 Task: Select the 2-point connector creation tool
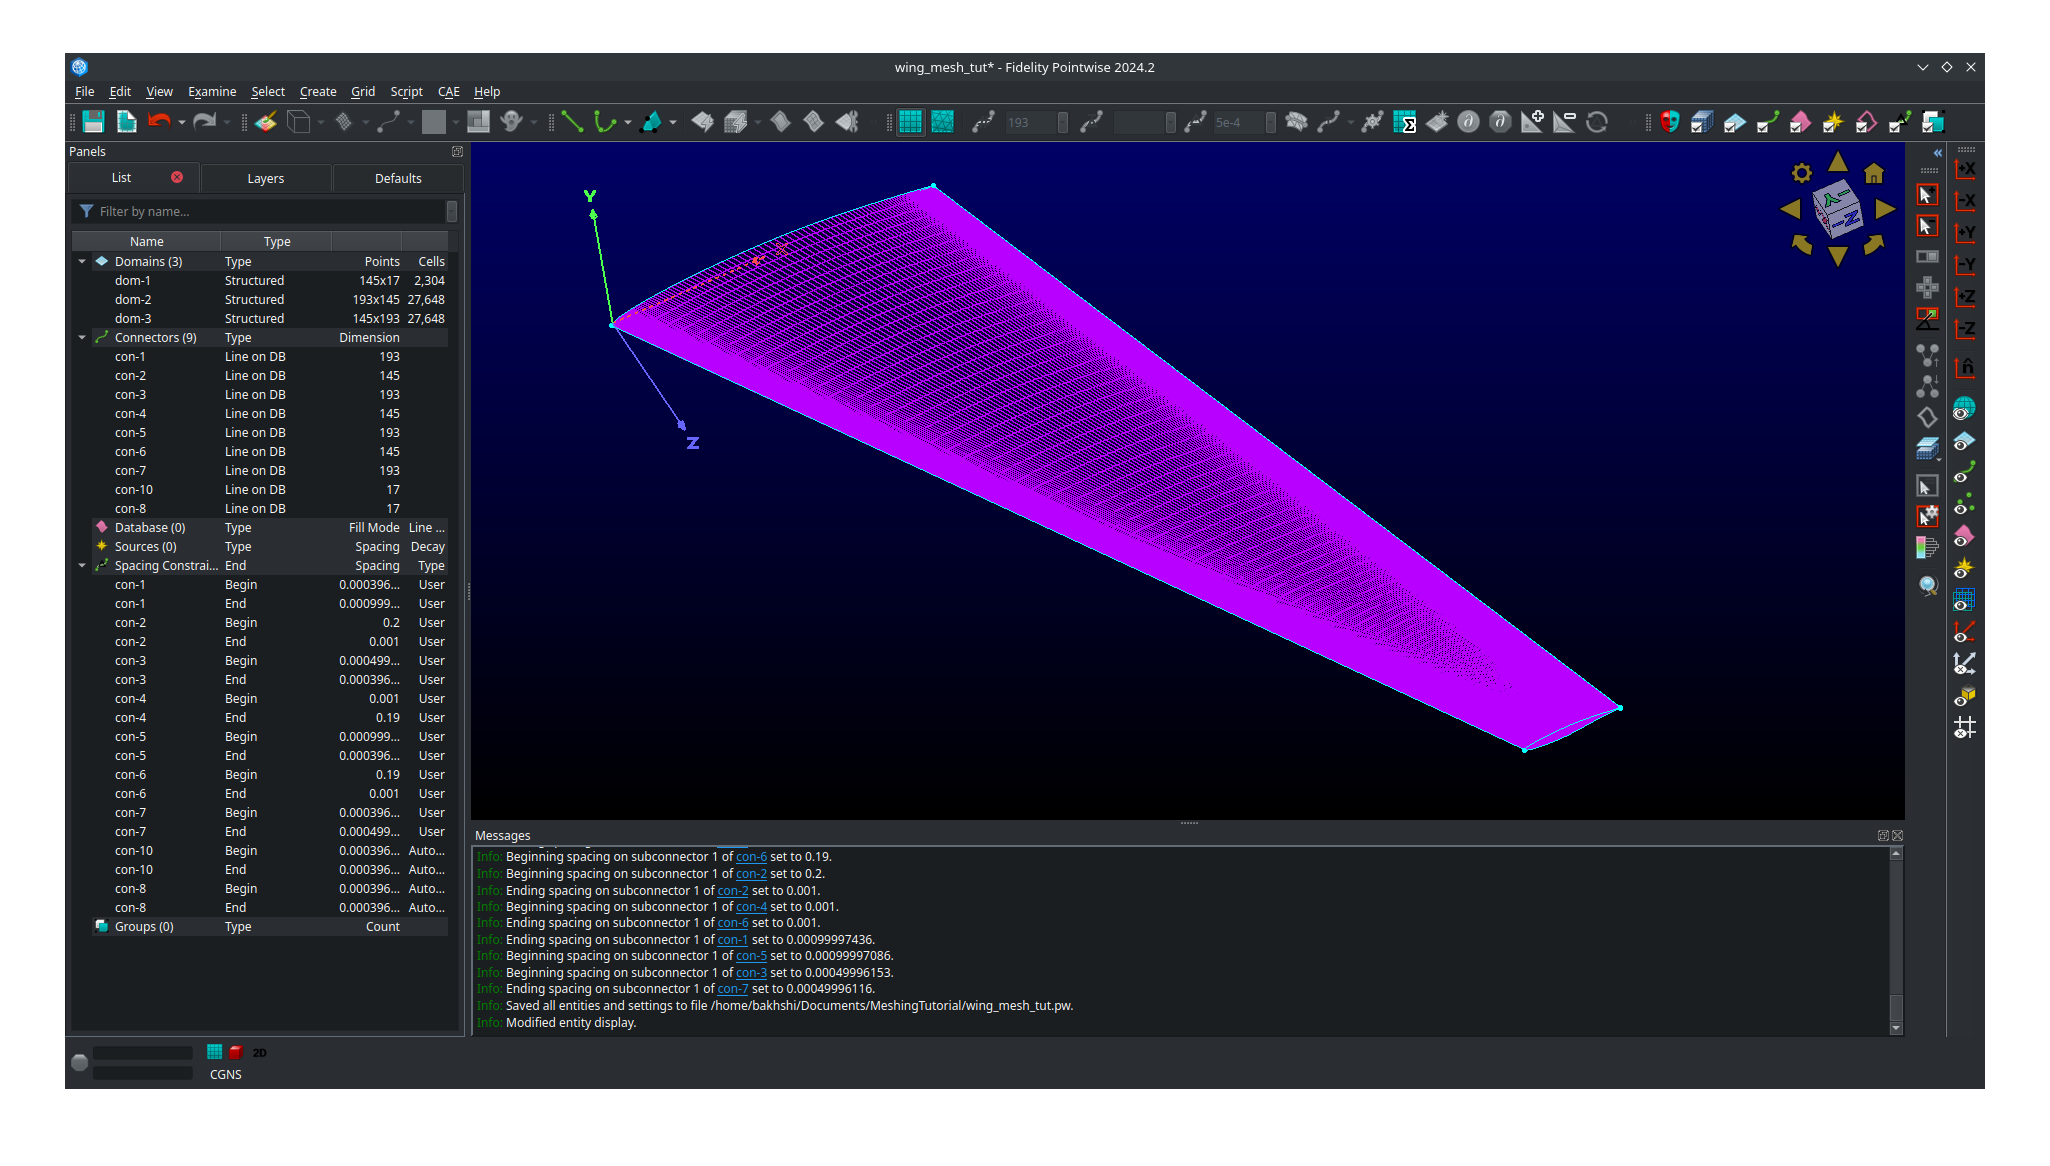(571, 122)
